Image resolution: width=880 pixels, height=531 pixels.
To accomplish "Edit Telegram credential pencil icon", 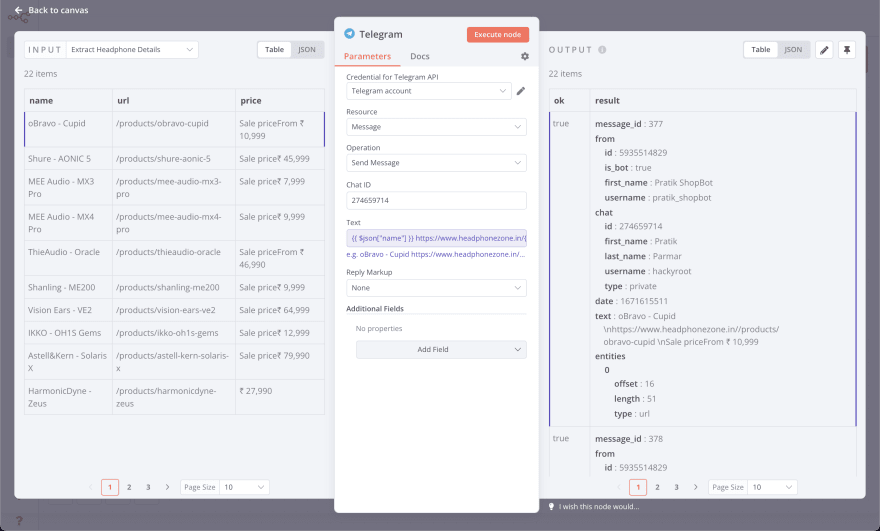I will click(521, 91).
